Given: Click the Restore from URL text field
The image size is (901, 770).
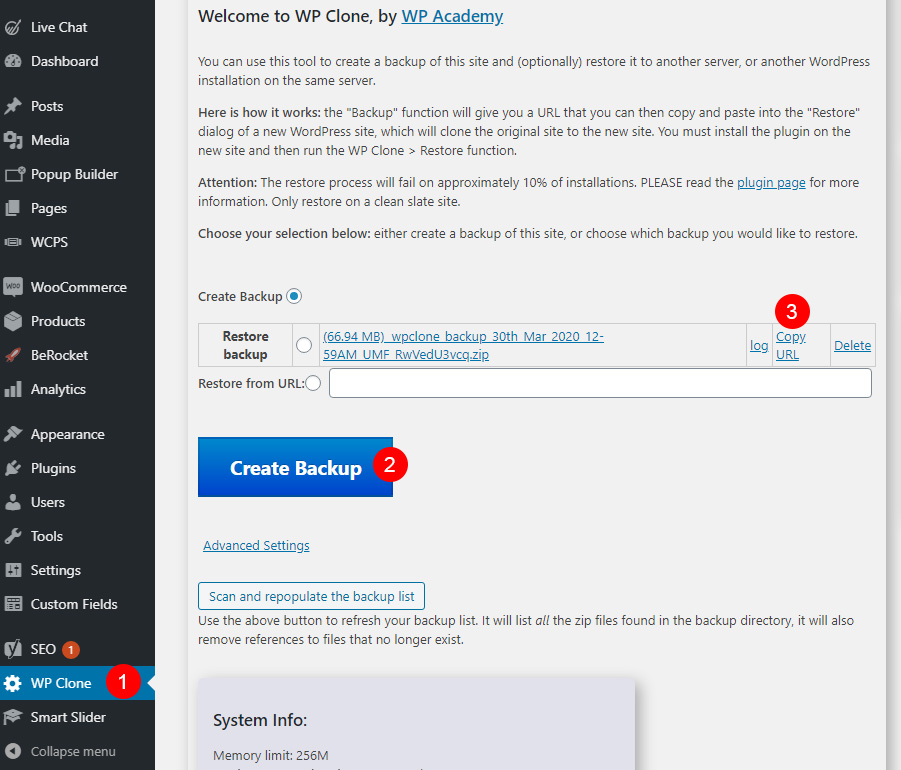Looking at the screenshot, I should (x=600, y=383).
